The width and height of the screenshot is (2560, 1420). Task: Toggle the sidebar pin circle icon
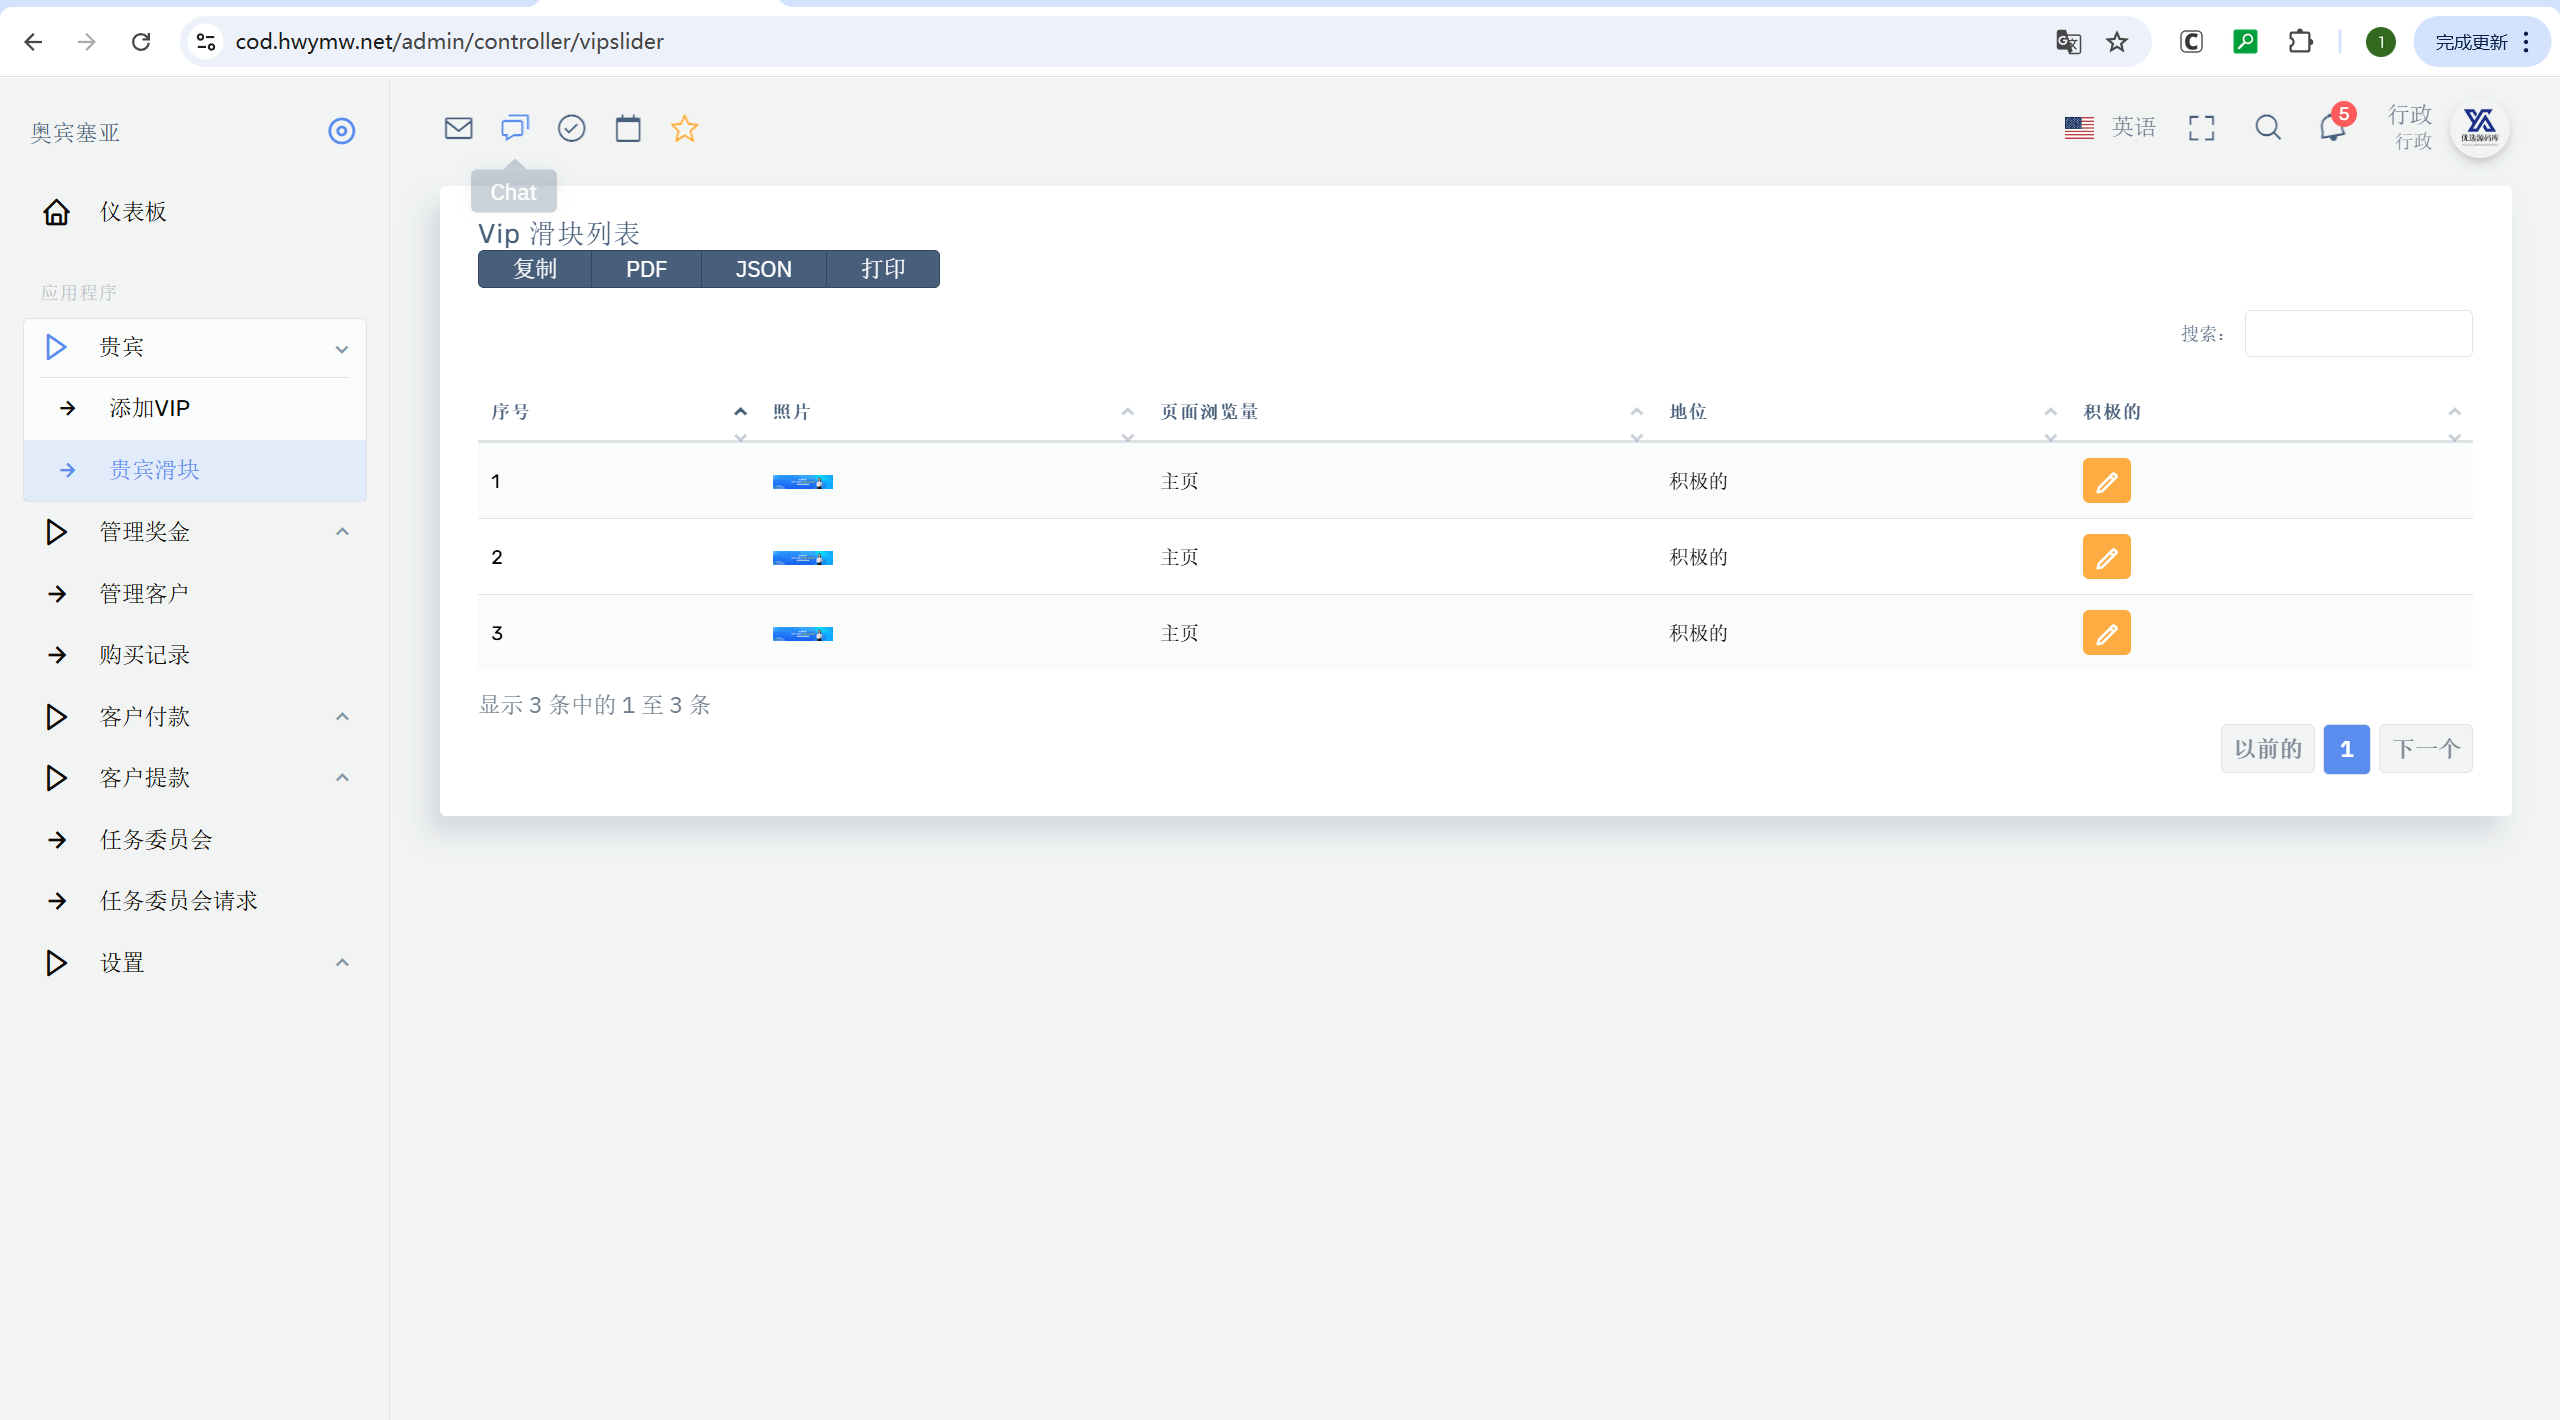point(341,131)
